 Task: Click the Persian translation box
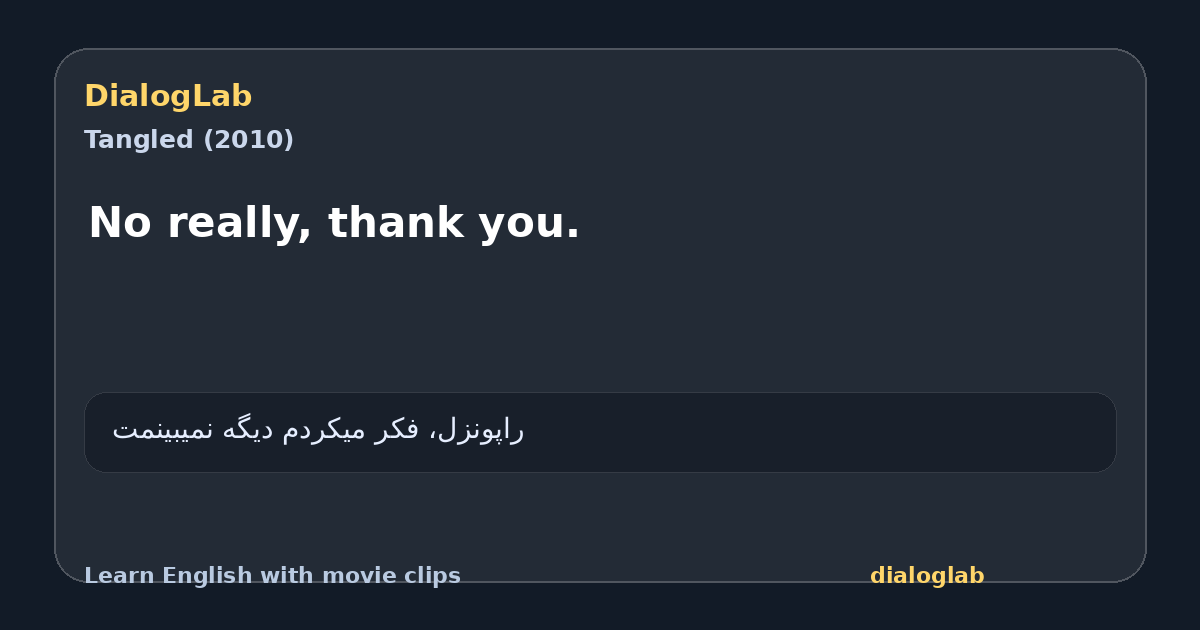point(600,432)
